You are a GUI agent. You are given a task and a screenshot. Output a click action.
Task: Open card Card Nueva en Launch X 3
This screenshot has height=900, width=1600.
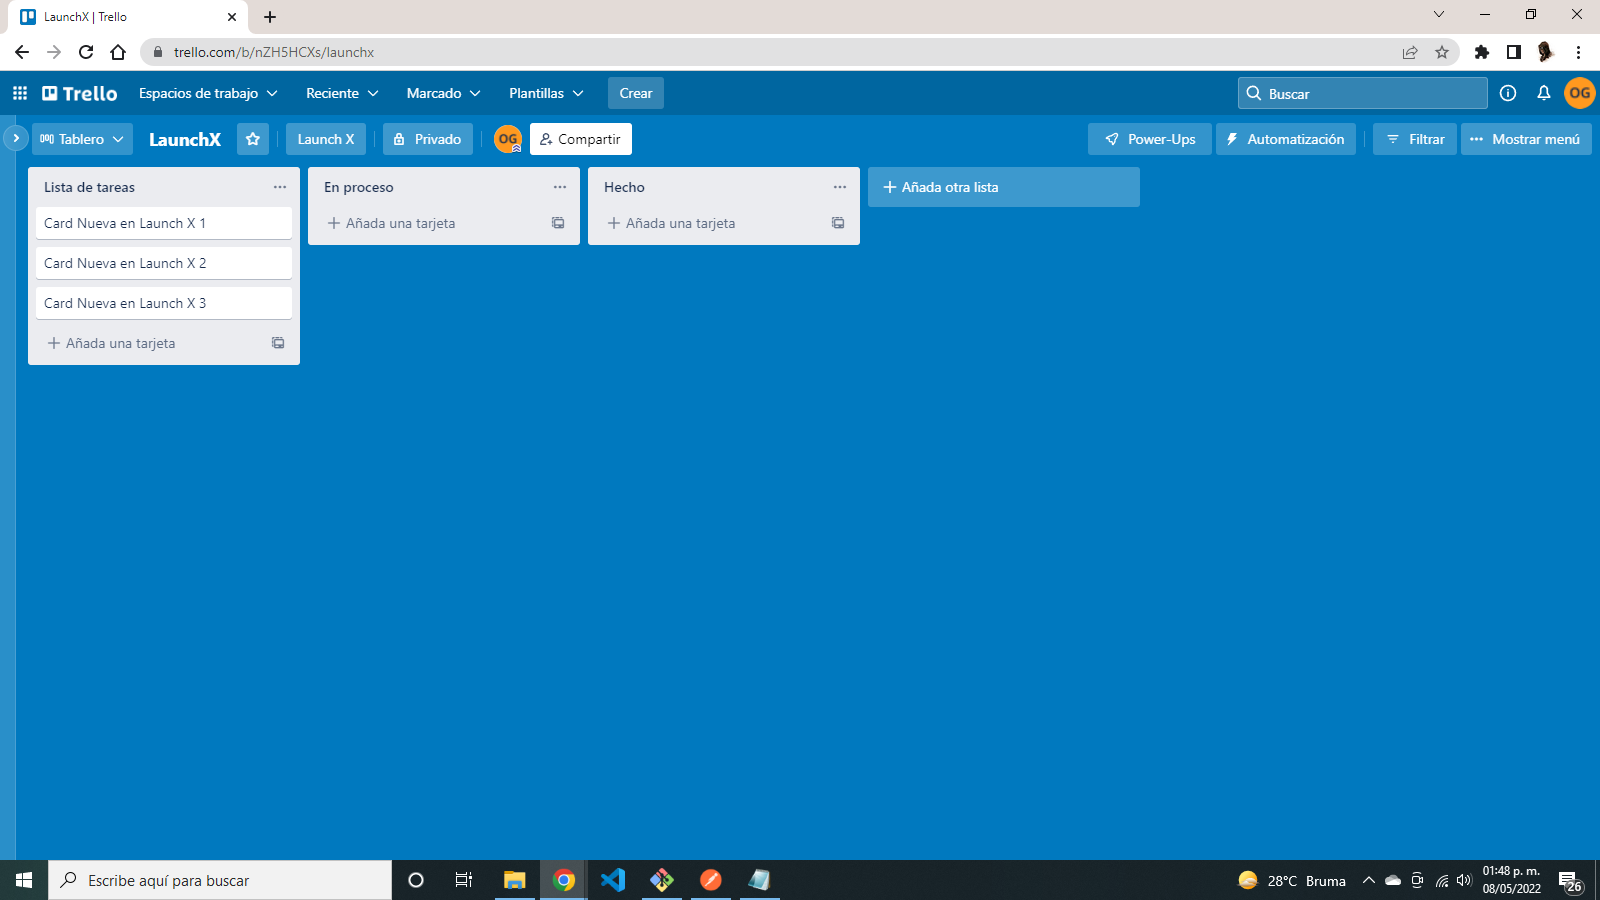[x=164, y=303]
